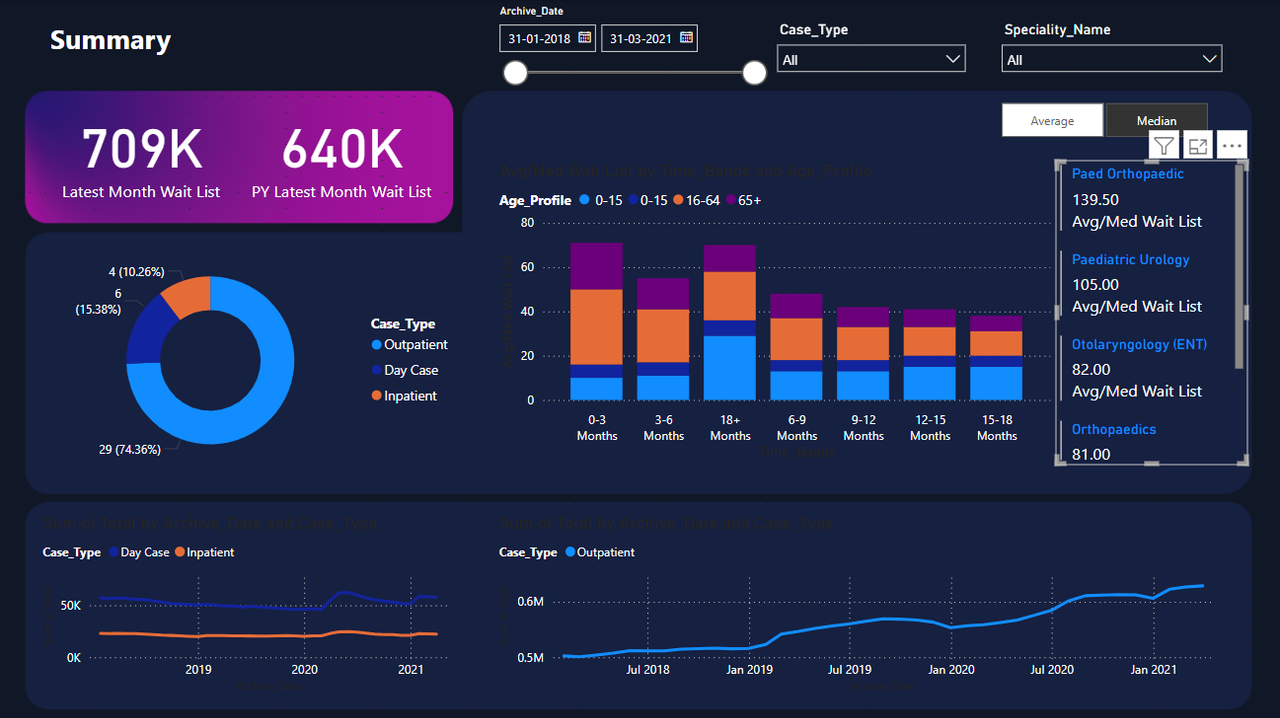Click the 82.00 value in card

point(1092,370)
